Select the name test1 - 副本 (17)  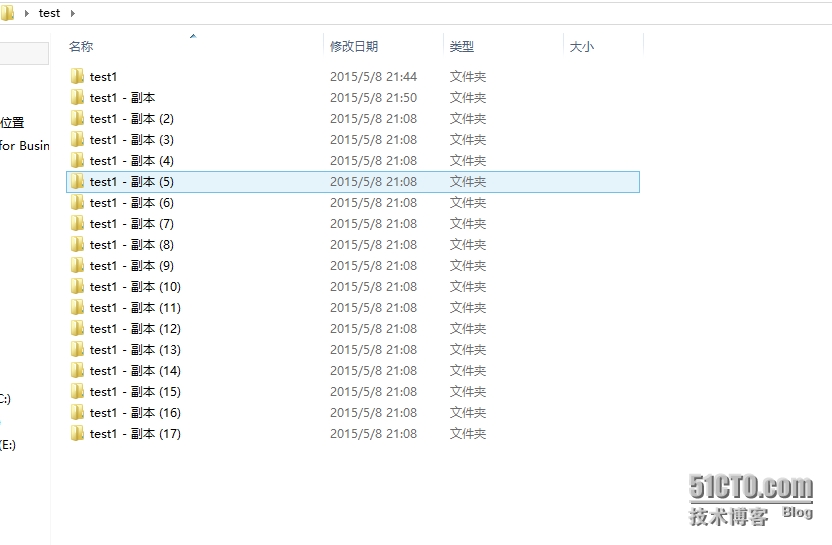pyautogui.click(x=135, y=434)
